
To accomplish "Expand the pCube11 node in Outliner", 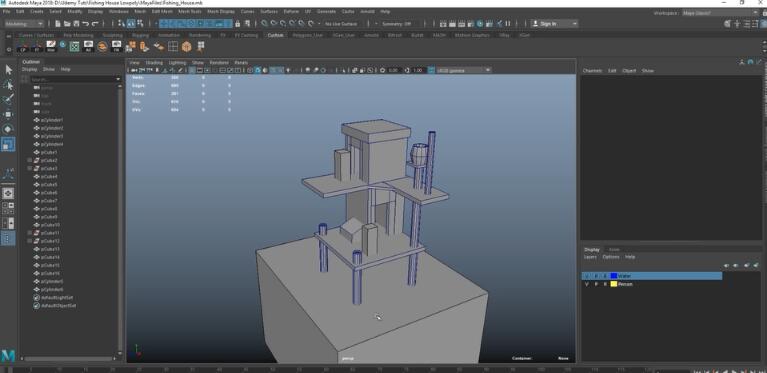I will point(30,233).
